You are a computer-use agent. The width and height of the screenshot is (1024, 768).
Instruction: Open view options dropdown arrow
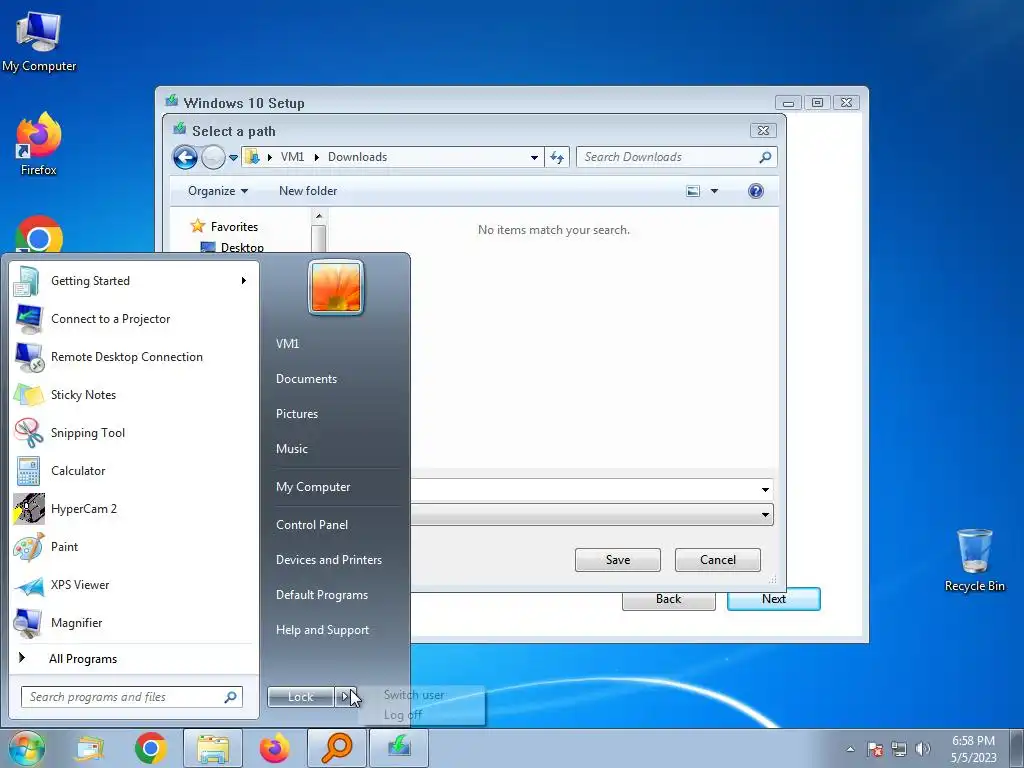coord(714,191)
